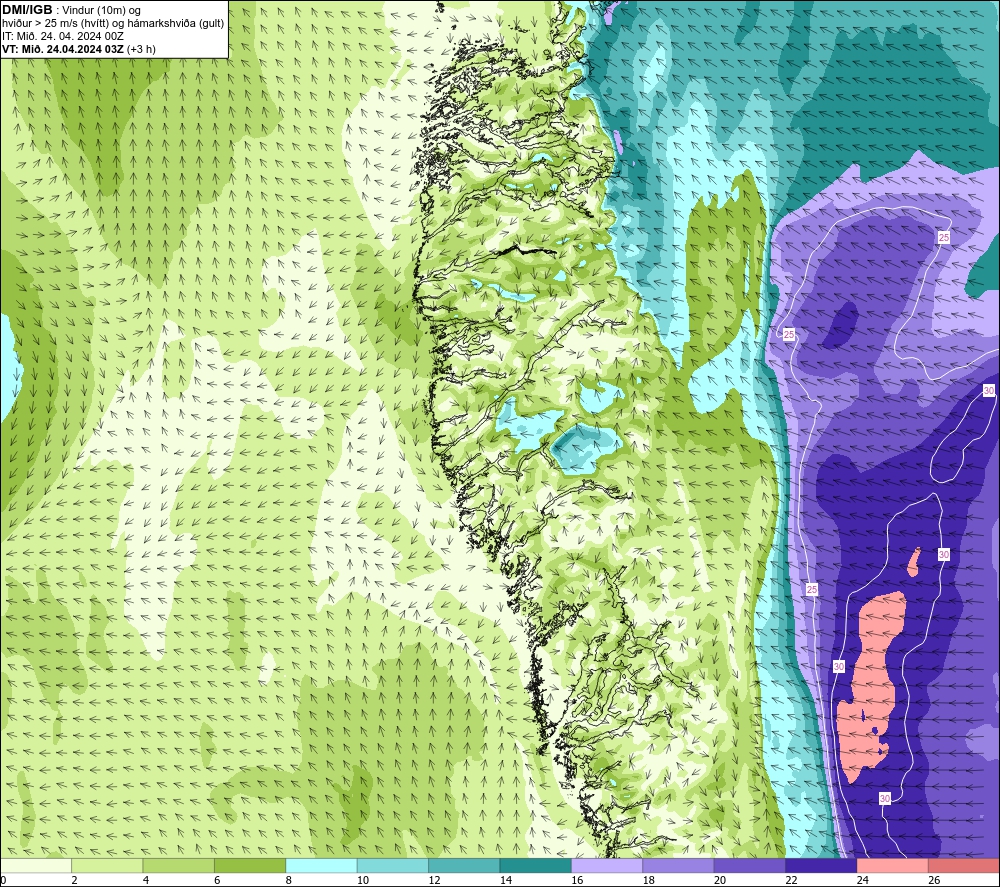Select the 6–8 m/s darkest green legend swatch
This screenshot has height=887, width=1000.
pyautogui.click(x=250, y=865)
